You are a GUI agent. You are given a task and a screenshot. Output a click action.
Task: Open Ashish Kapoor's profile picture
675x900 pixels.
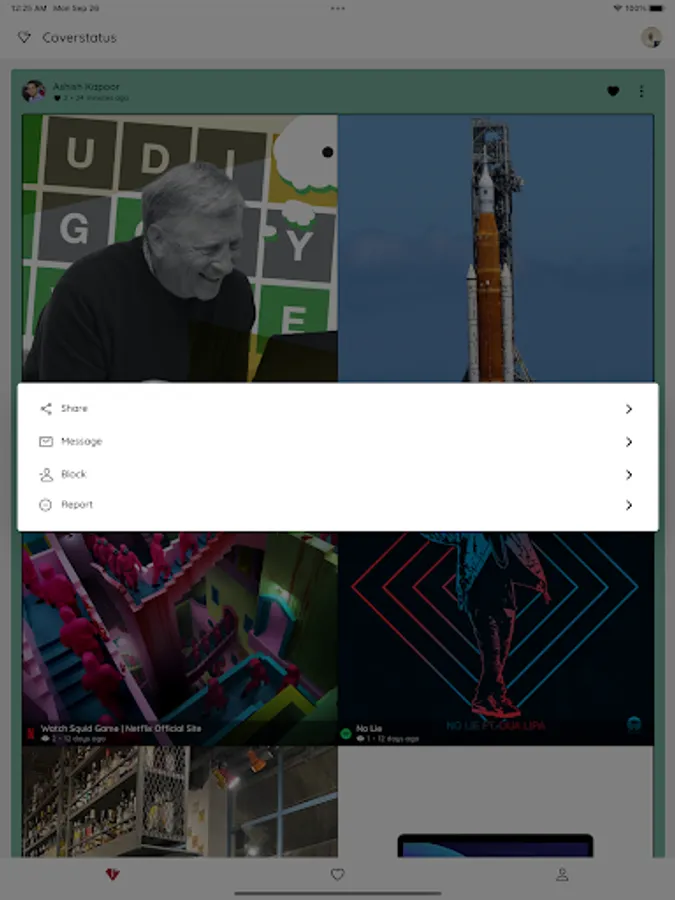(33, 91)
